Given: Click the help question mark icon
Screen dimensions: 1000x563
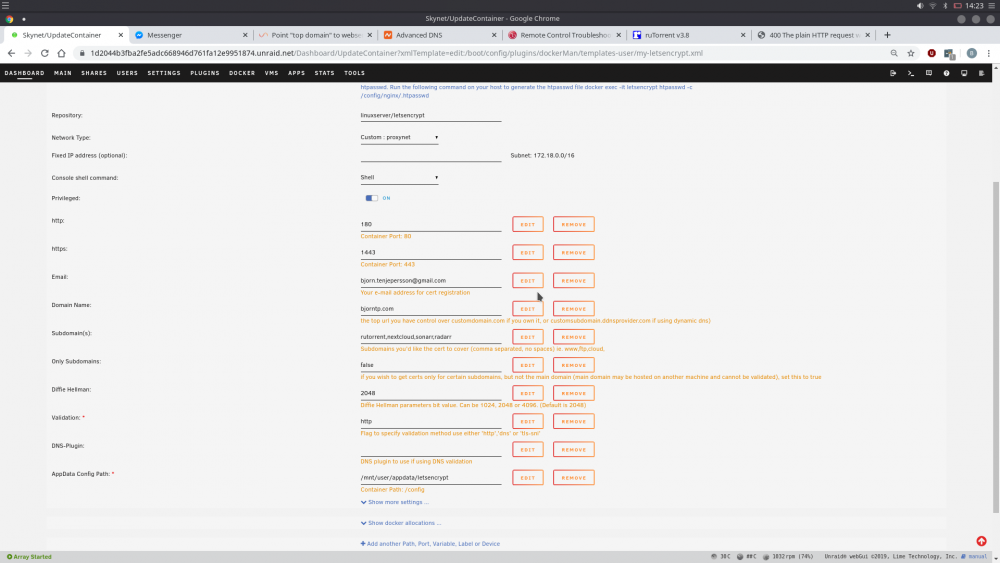Looking at the screenshot, I should pos(946,73).
